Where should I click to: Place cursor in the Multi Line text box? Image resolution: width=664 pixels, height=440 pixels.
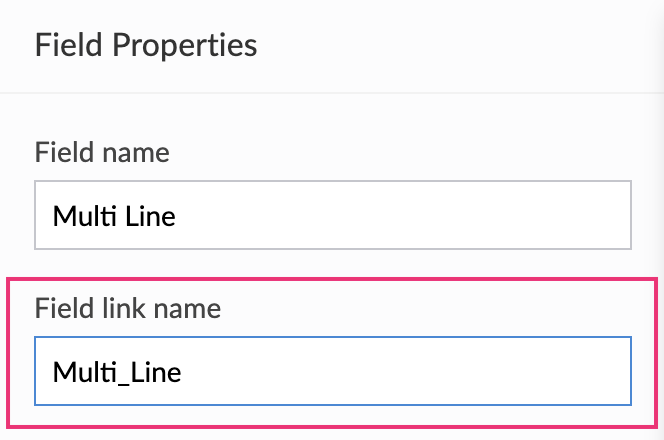[332, 215]
